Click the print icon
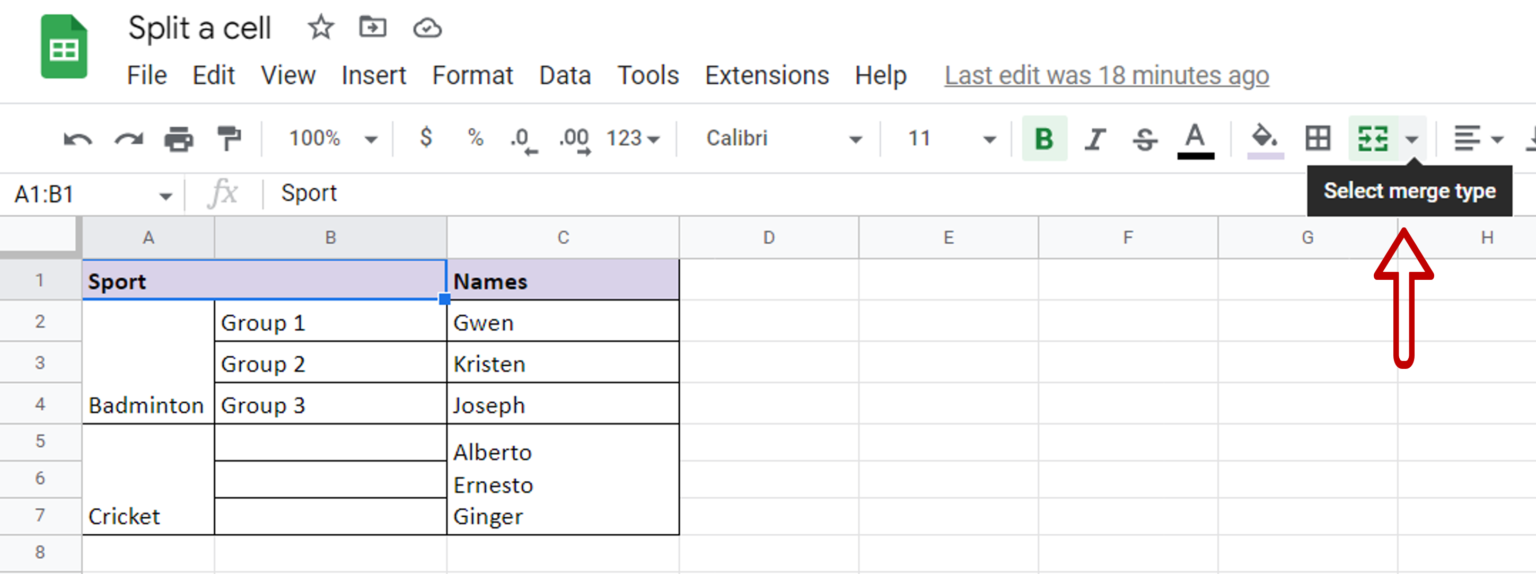Screen dimensions: 1536x574 pyautogui.click(x=178, y=139)
